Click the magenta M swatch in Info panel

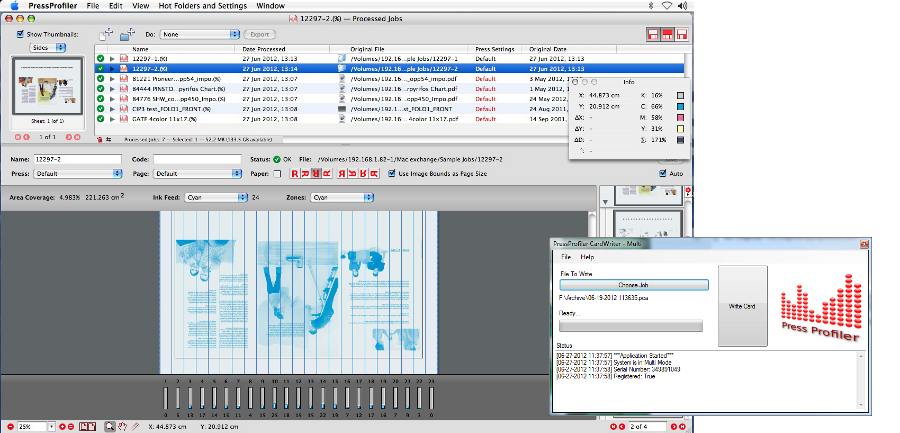pyautogui.click(x=680, y=118)
